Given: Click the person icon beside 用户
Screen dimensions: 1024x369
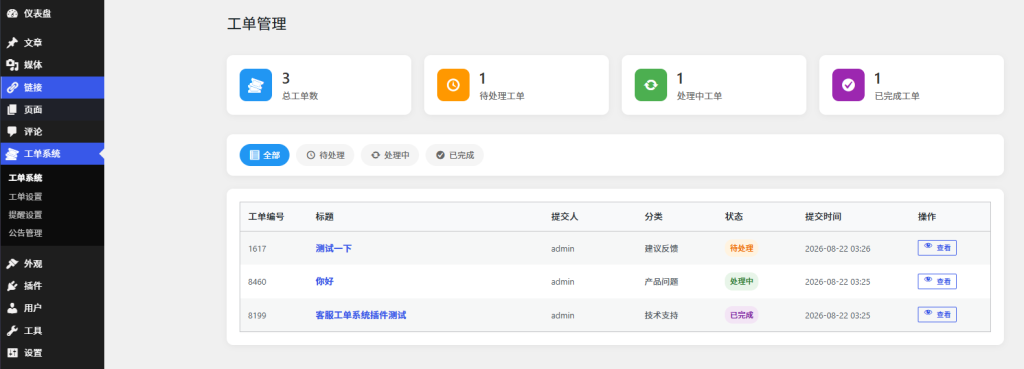Looking at the screenshot, I should (12, 308).
